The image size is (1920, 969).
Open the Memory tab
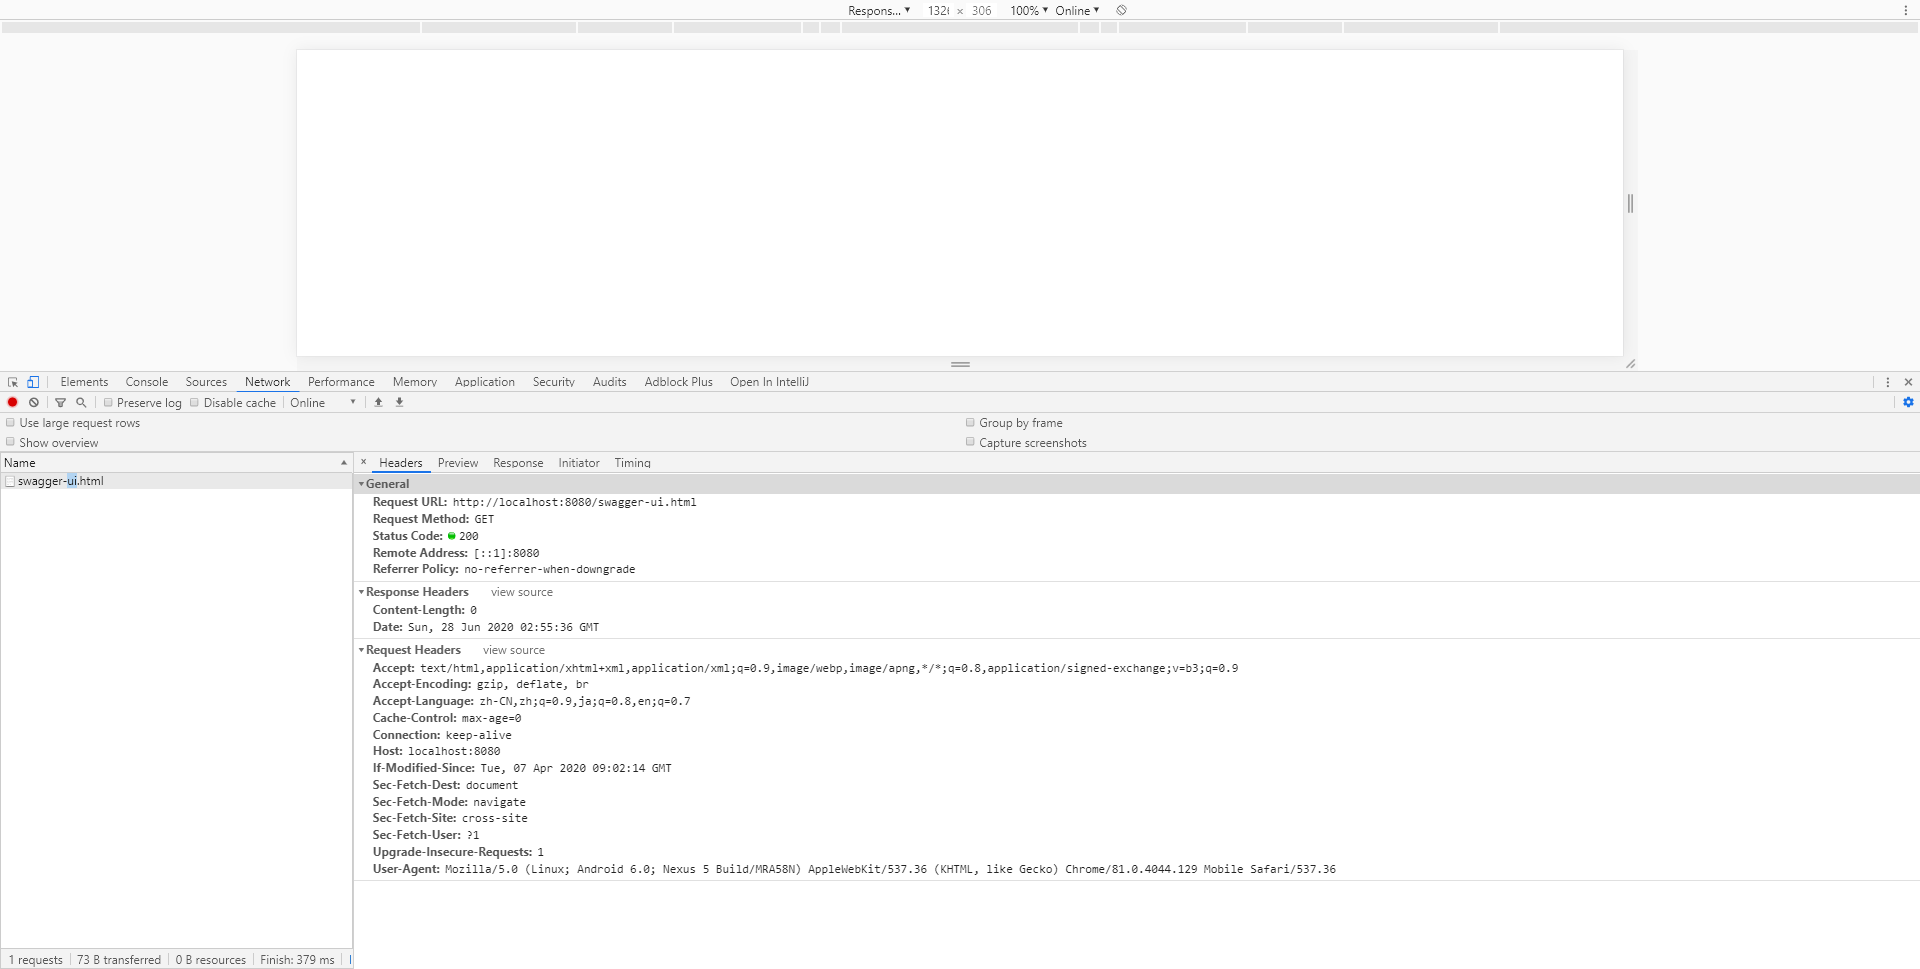415,382
